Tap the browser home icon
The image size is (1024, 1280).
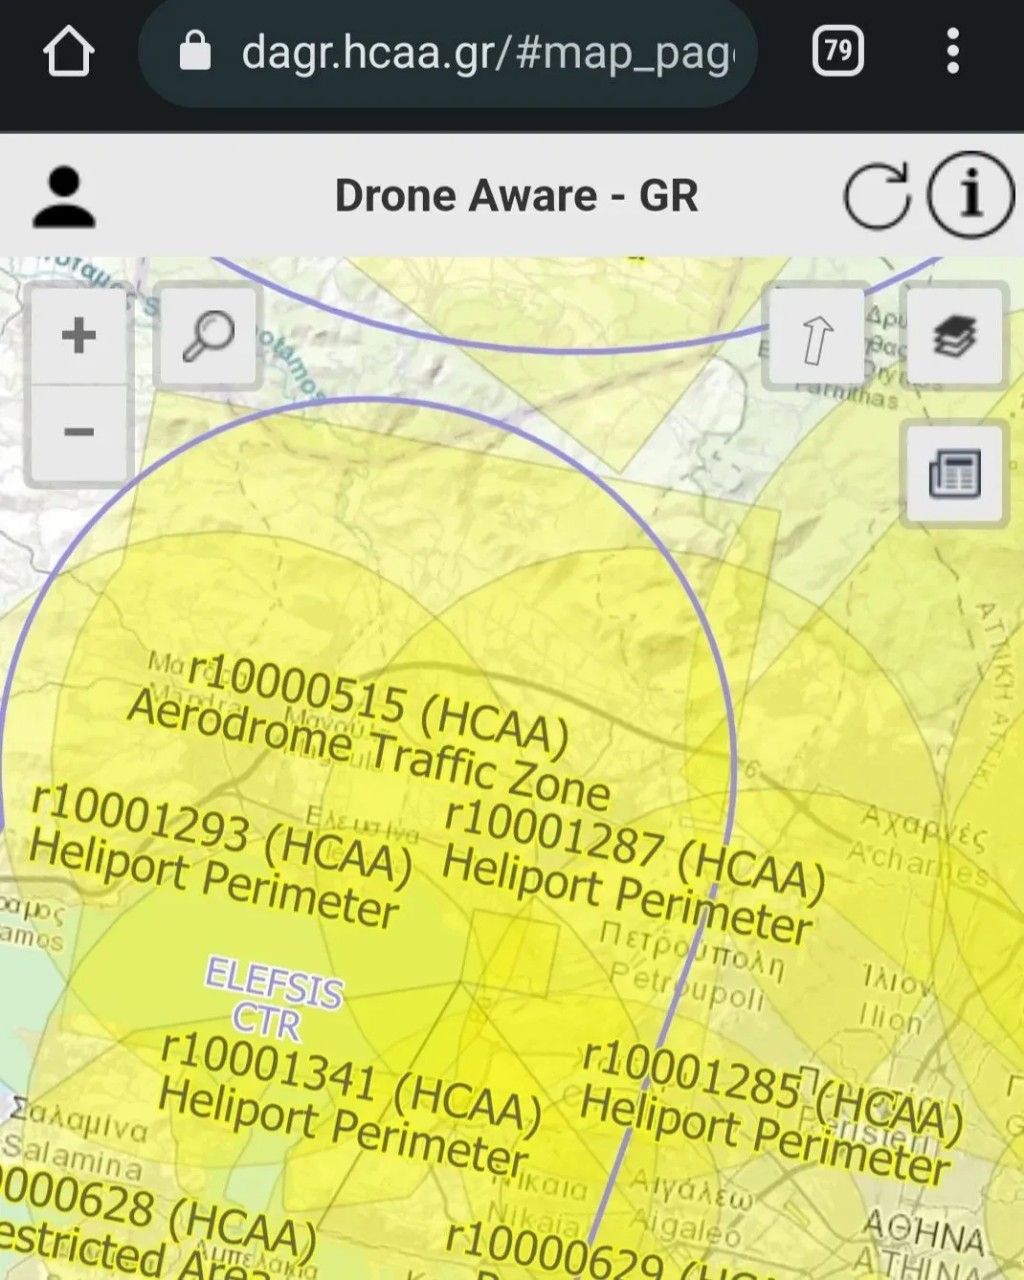coord(68,51)
